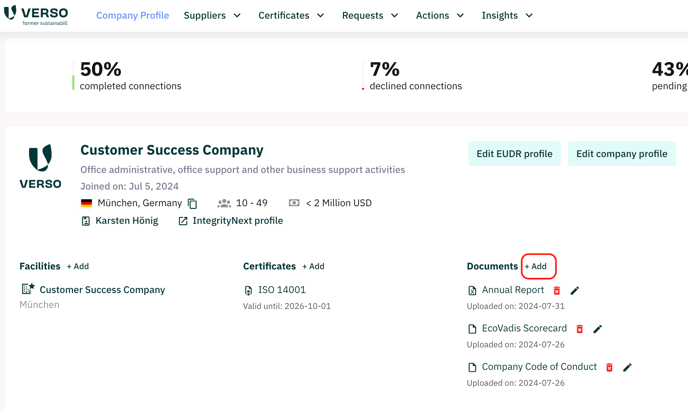Click the Edit EUDR profile button

(x=514, y=154)
